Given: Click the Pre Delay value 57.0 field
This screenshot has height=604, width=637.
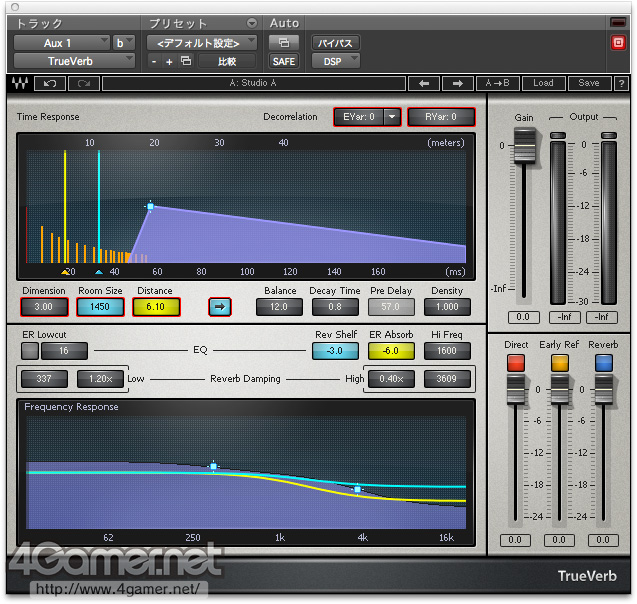Looking at the screenshot, I should (x=391, y=307).
